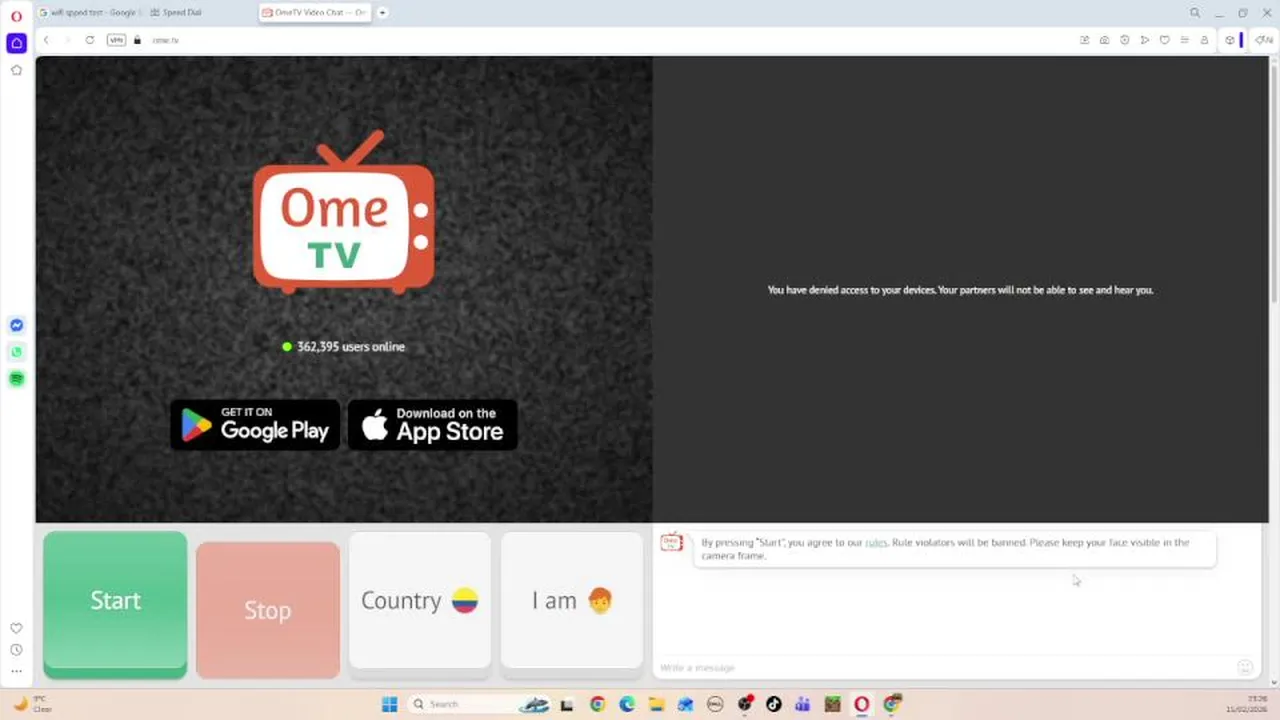Screen dimensions: 1280x720
Task: Focus the "Write a message" input field
Action: click(x=945, y=667)
